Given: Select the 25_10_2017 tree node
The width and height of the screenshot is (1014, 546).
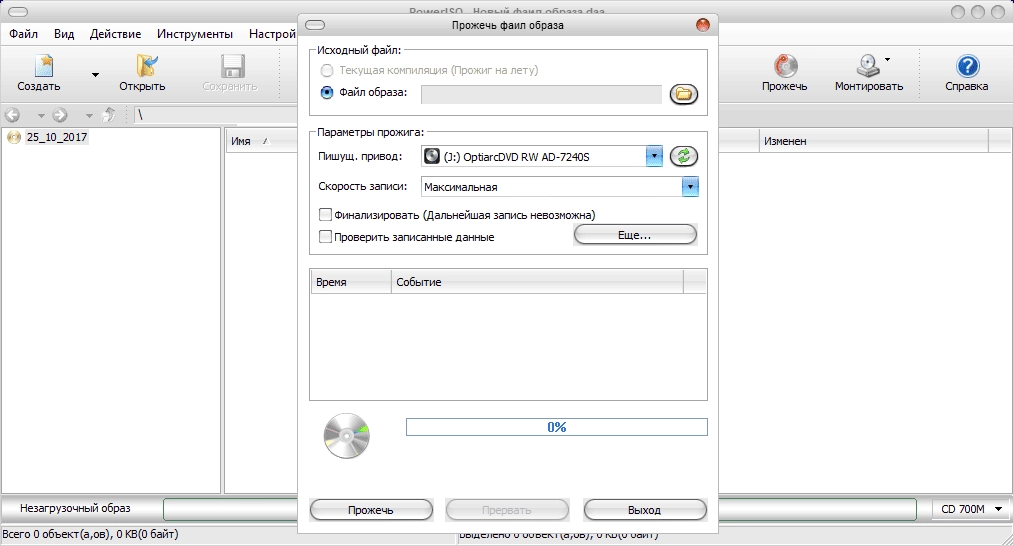Looking at the screenshot, I should coord(56,137).
